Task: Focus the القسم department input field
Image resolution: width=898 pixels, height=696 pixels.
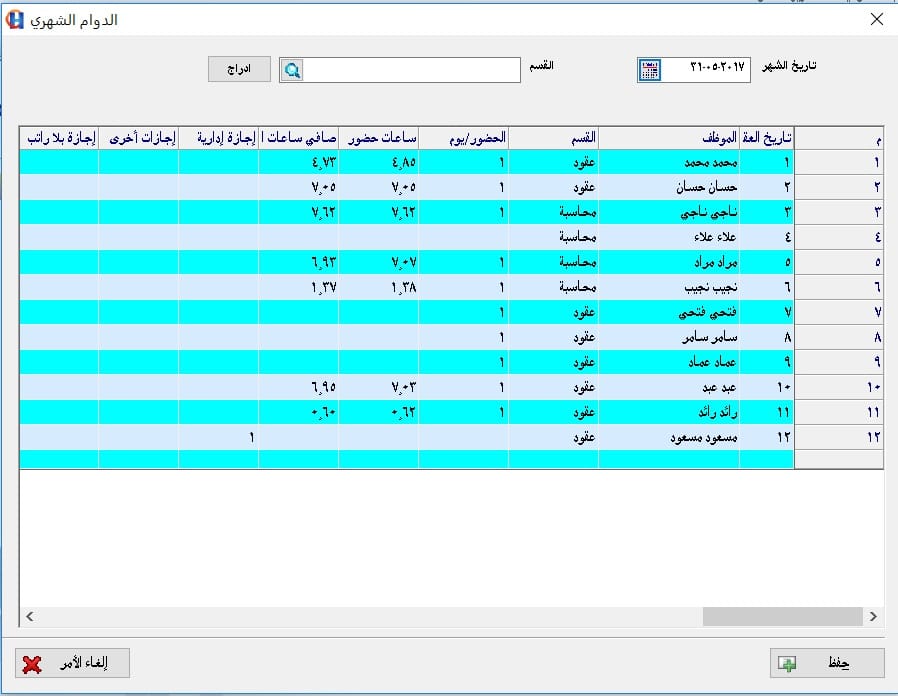Action: (x=411, y=70)
